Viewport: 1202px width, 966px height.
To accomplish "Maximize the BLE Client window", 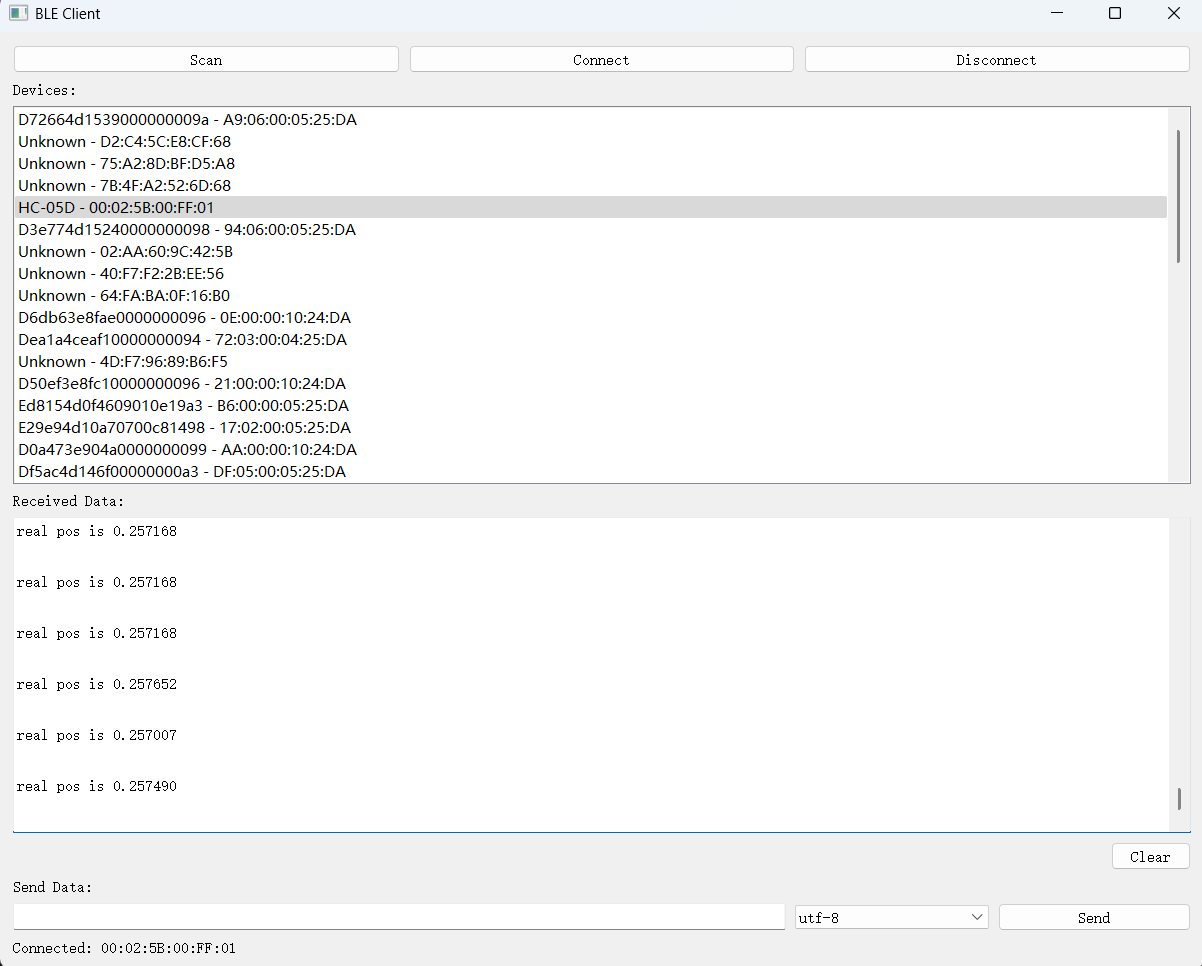I will pos(1115,14).
